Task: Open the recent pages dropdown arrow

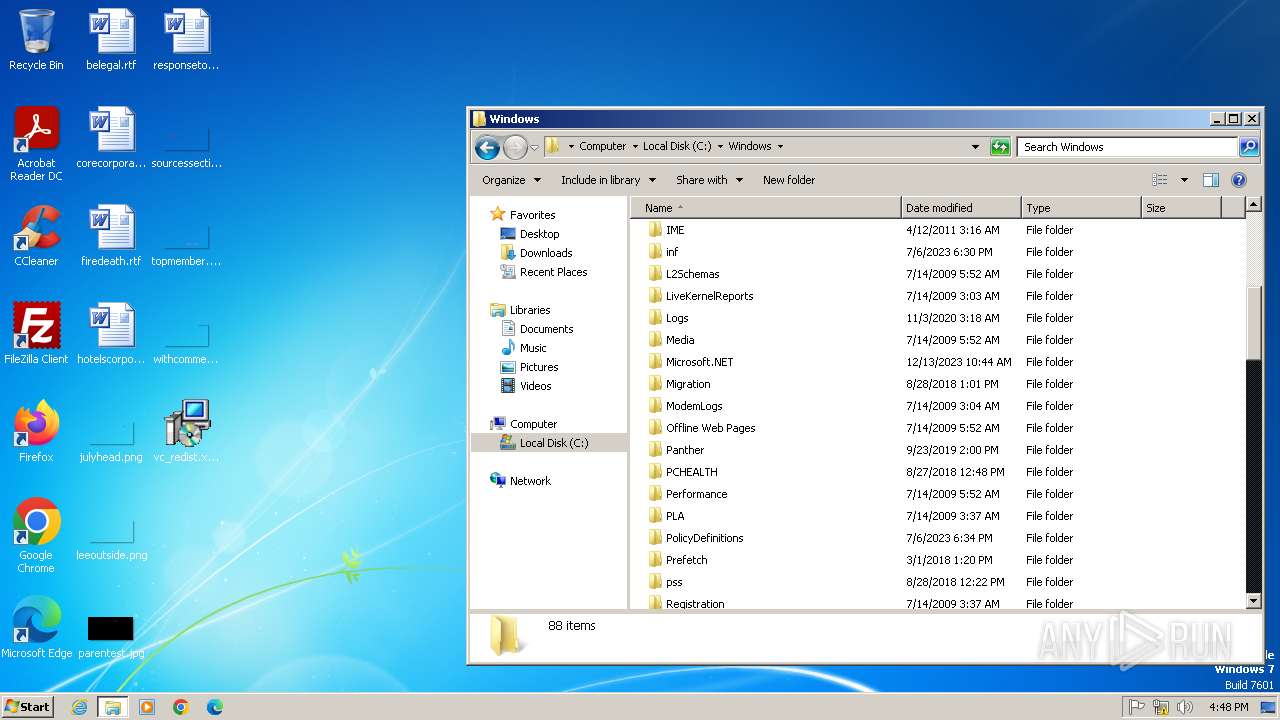Action: click(534, 147)
